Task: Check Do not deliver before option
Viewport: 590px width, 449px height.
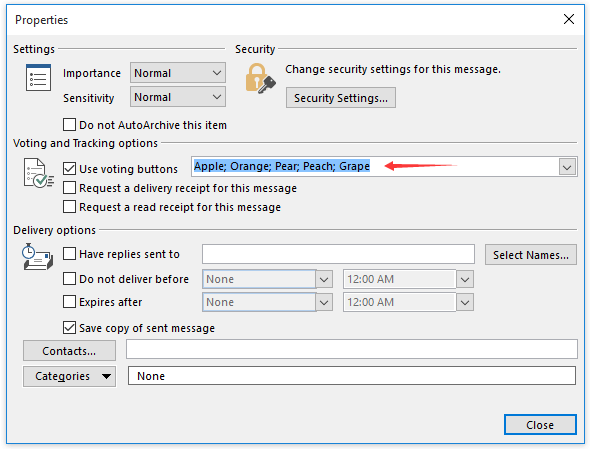Action: pos(69,279)
